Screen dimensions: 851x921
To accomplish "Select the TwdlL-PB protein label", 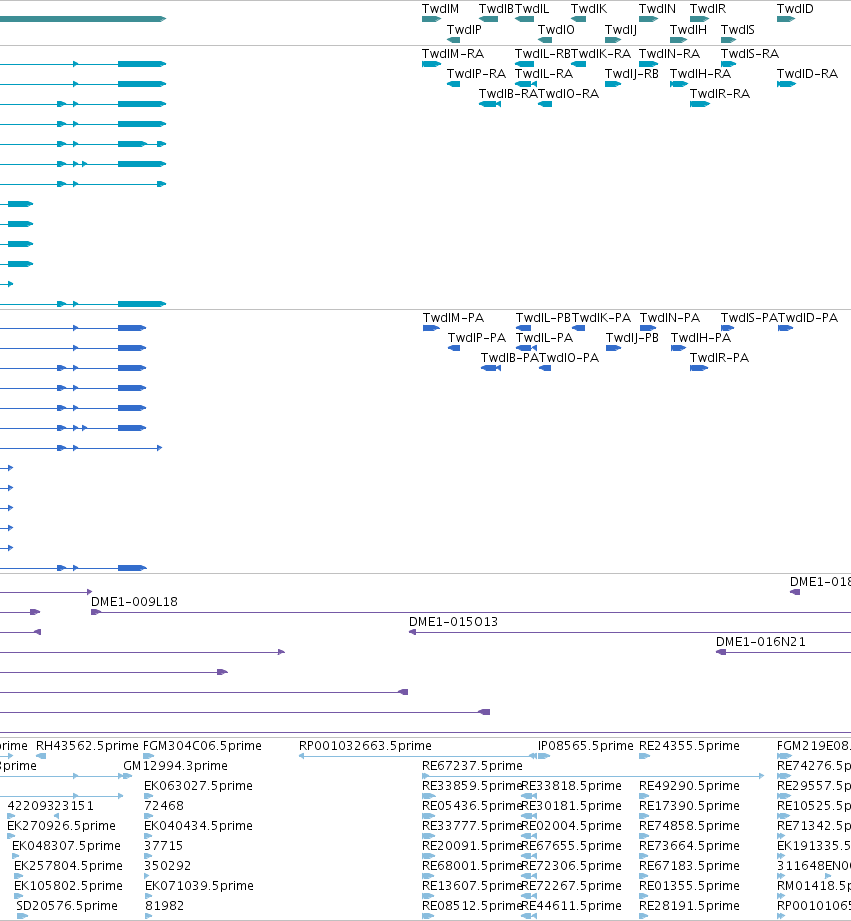I will coord(544,318).
